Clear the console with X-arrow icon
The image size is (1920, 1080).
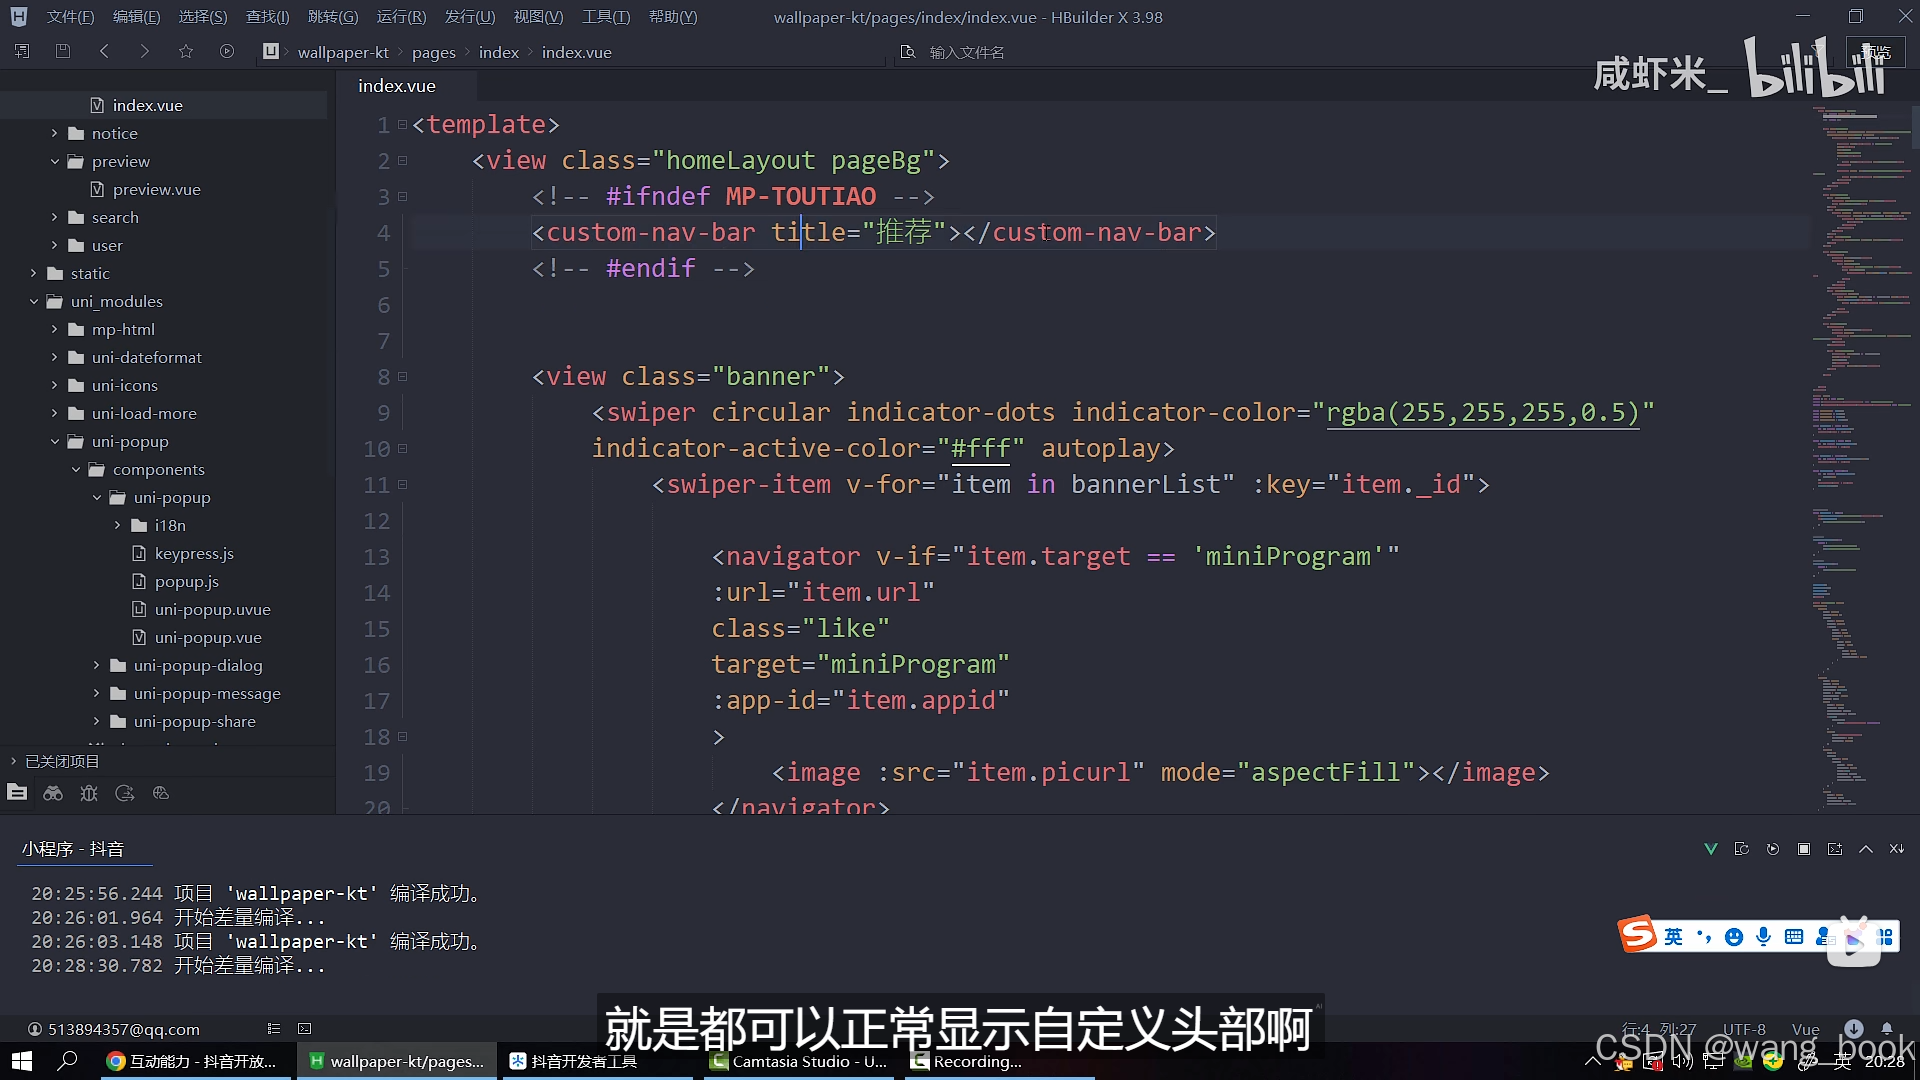tap(1897, 849)
